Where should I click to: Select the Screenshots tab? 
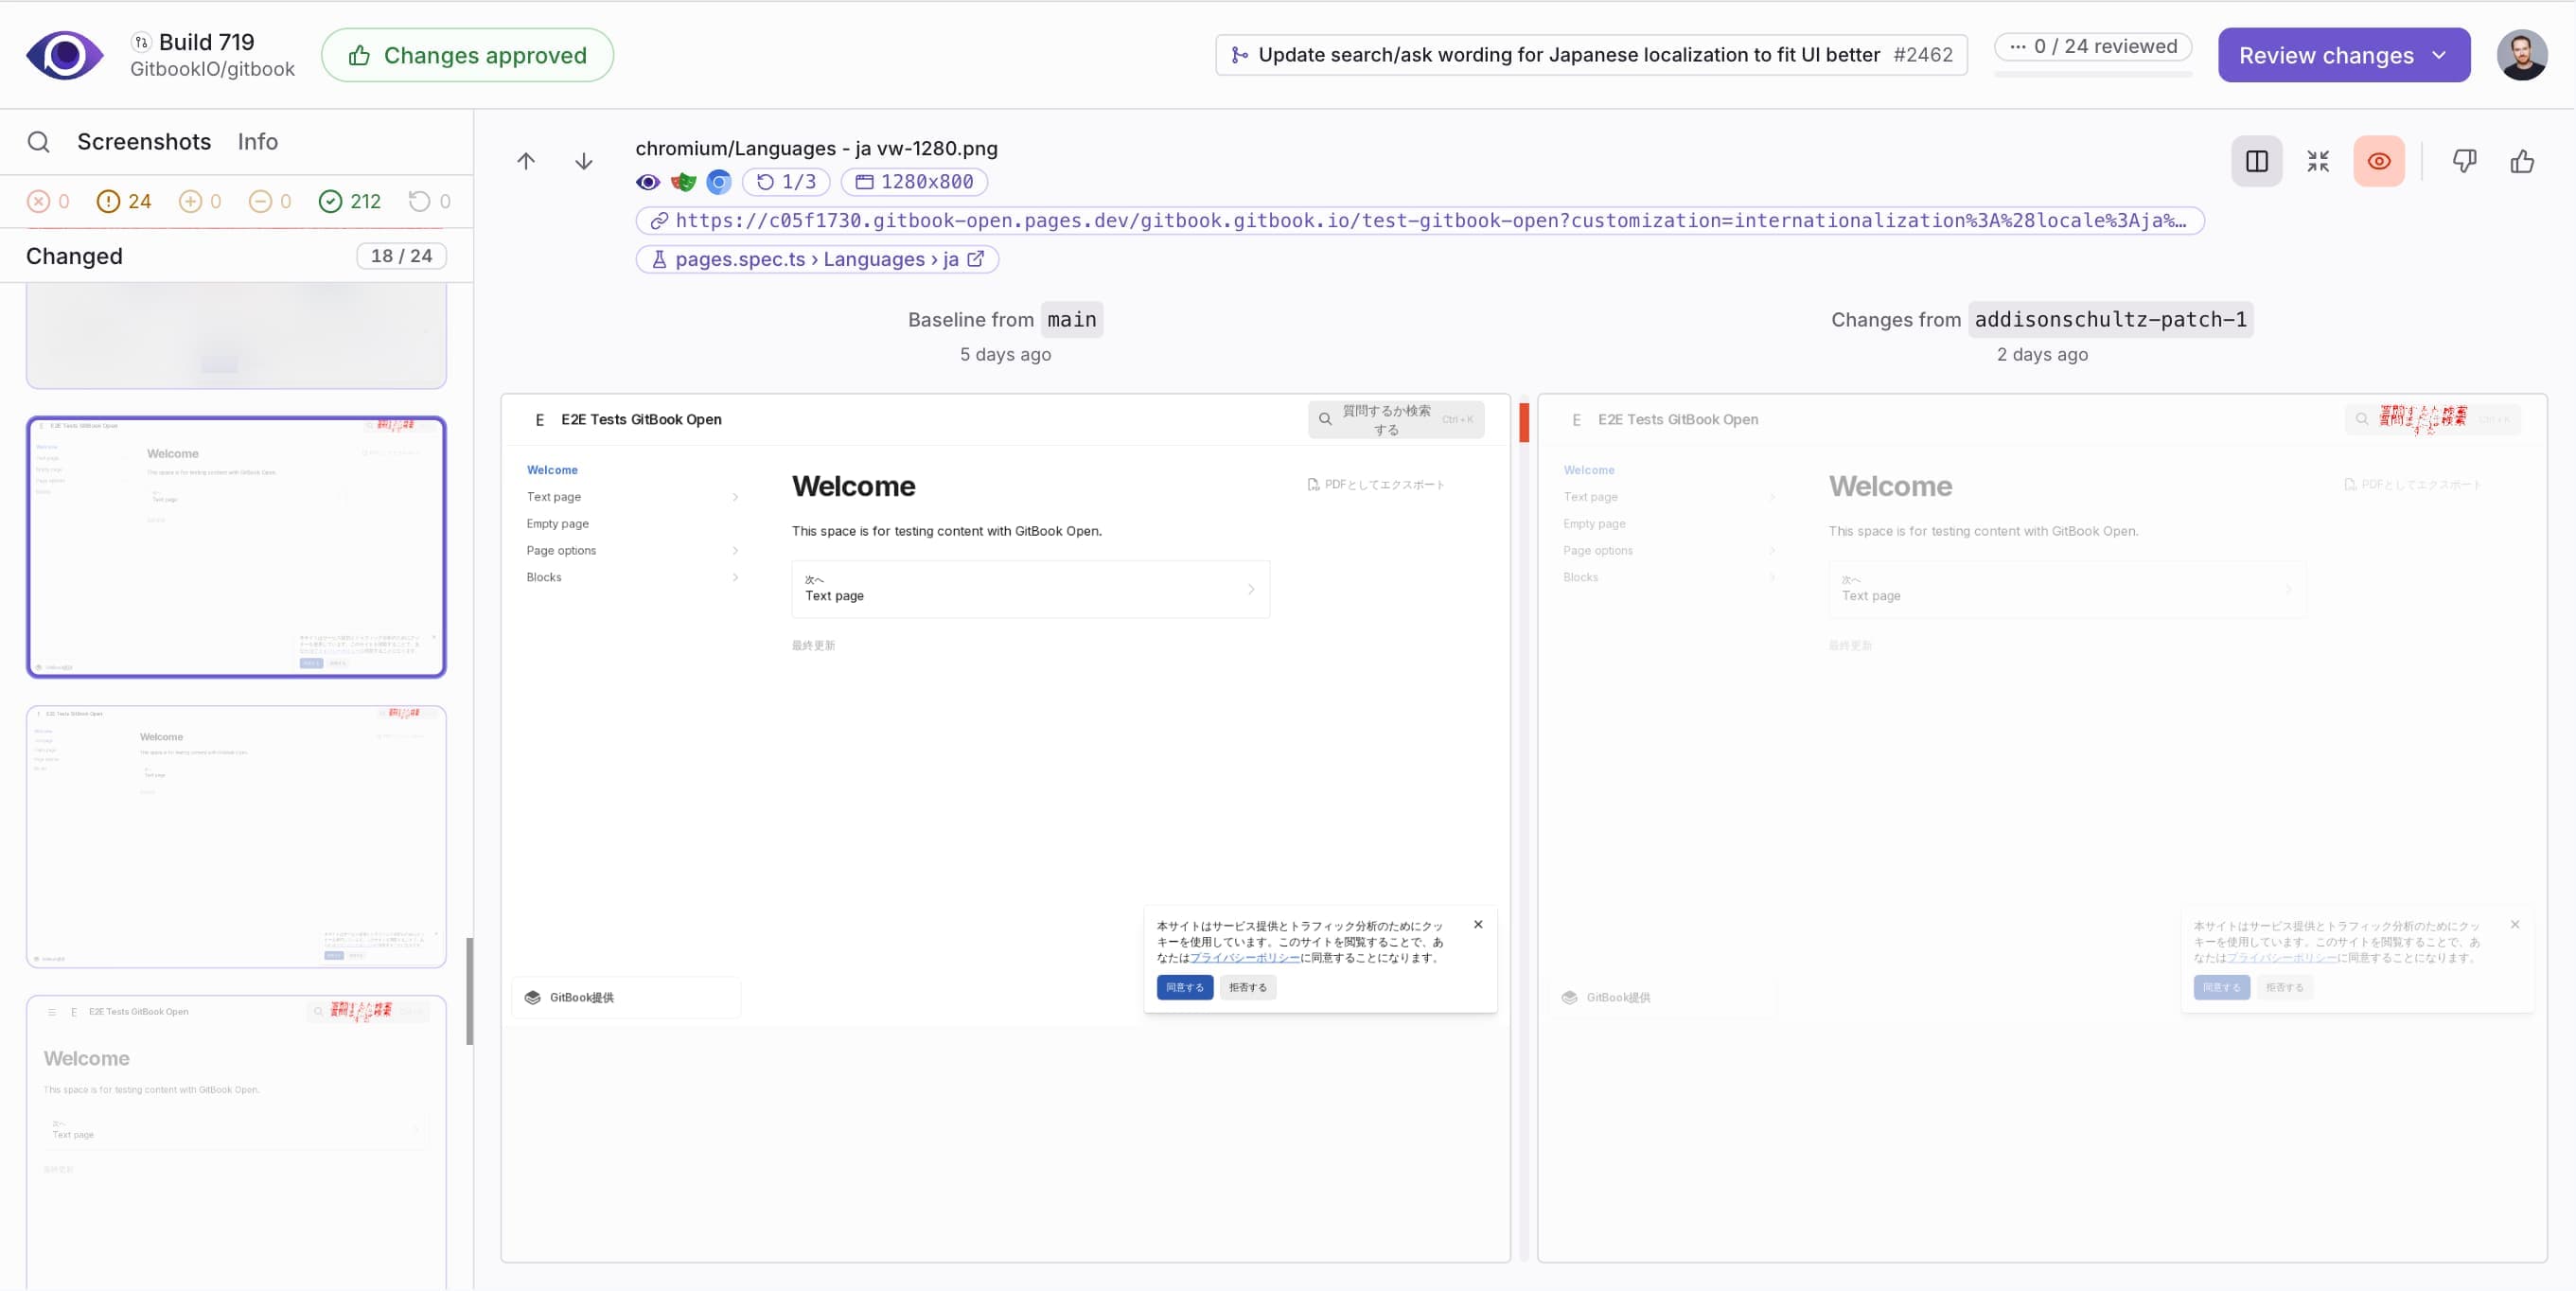tap(144, 142)
